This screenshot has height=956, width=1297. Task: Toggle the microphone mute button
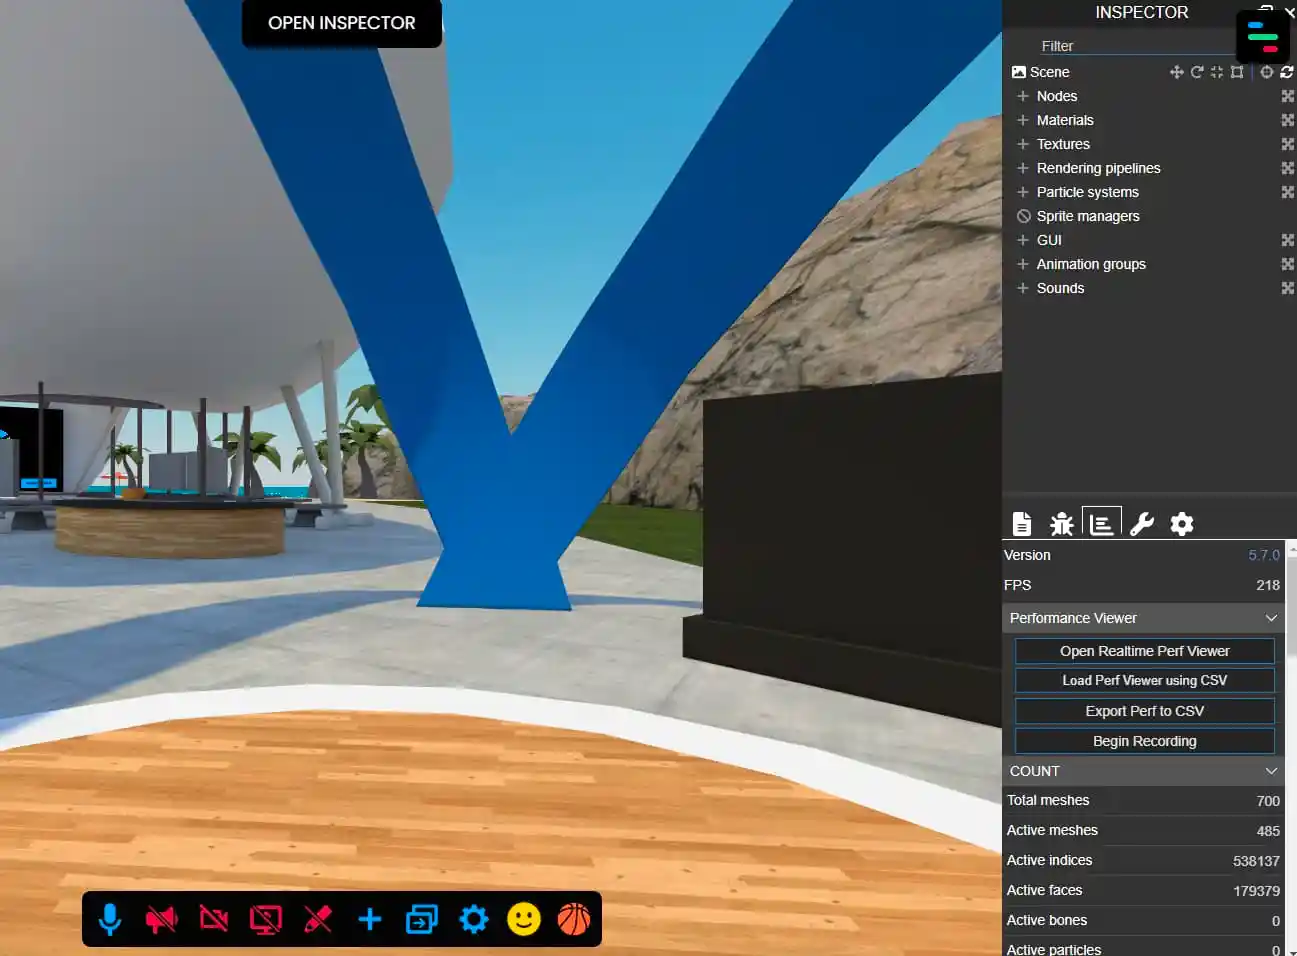click(110, 919)
